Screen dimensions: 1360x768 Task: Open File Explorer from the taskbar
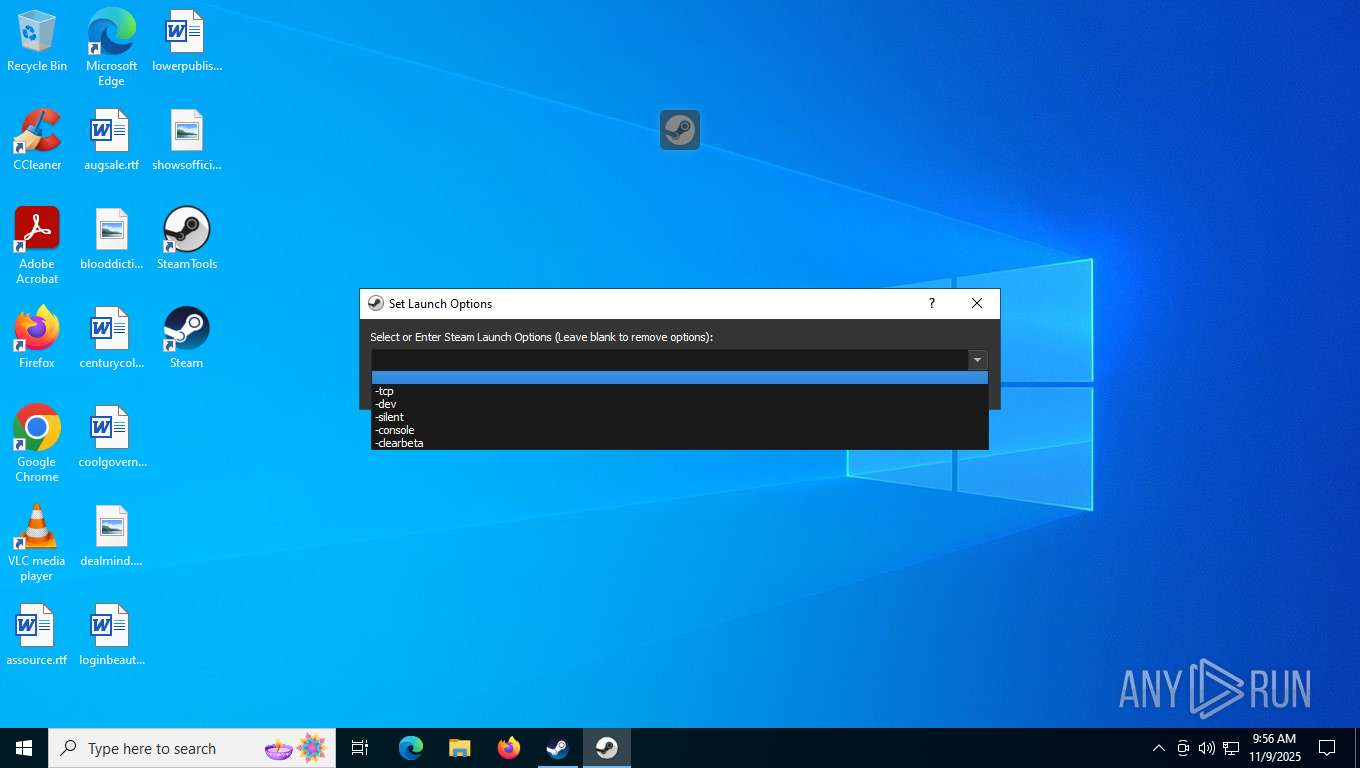(x=460, y=748)
